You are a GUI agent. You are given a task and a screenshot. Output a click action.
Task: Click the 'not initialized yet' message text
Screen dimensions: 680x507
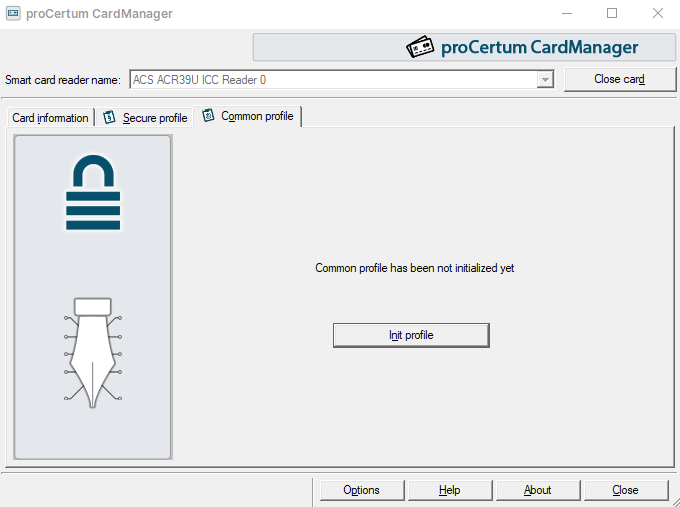tap(414, 268)
